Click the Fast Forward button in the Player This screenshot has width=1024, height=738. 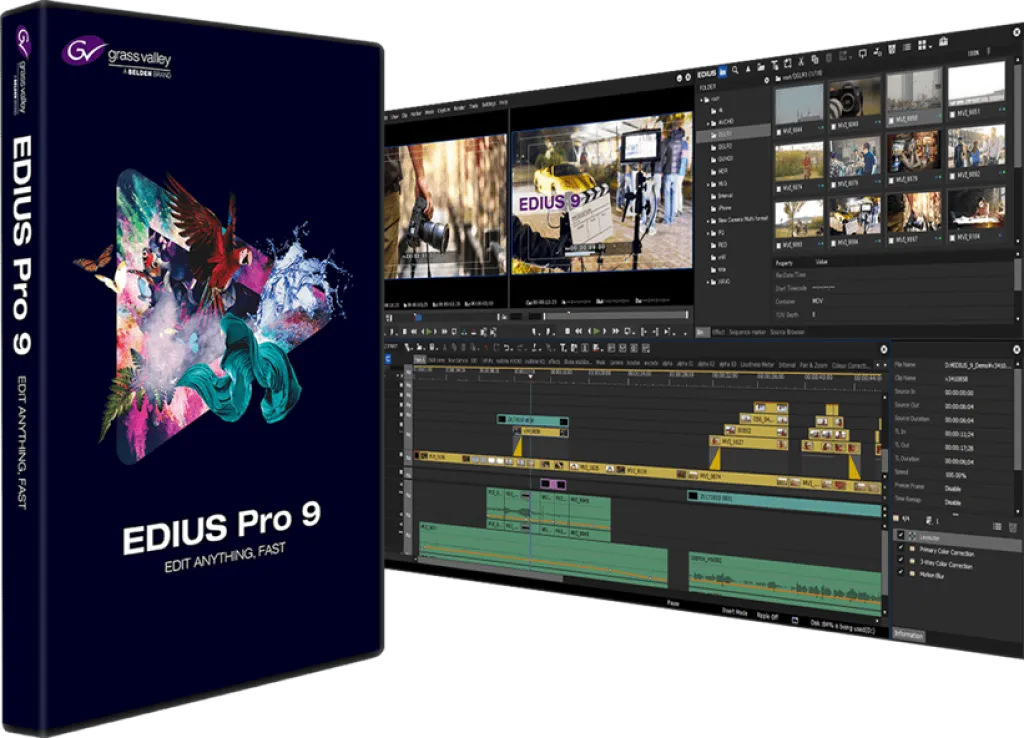coord(444,331)
